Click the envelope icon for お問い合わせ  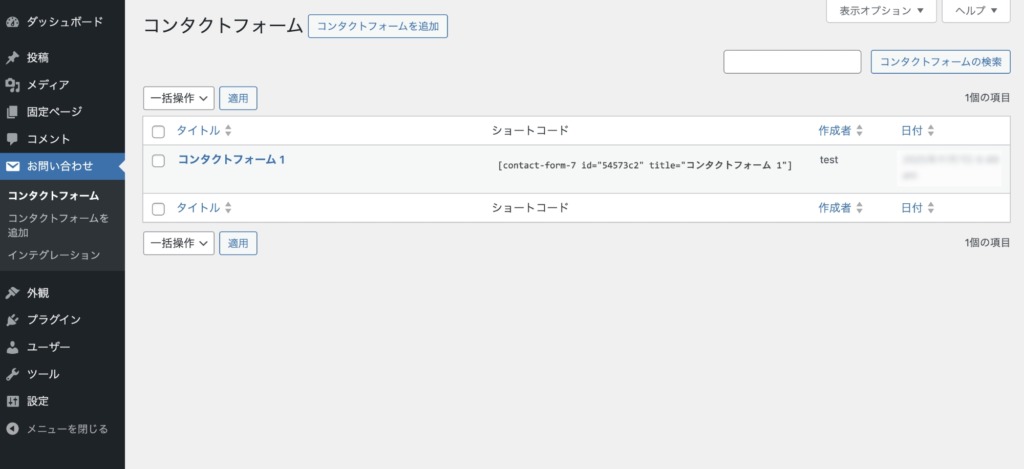click(12, 166)
